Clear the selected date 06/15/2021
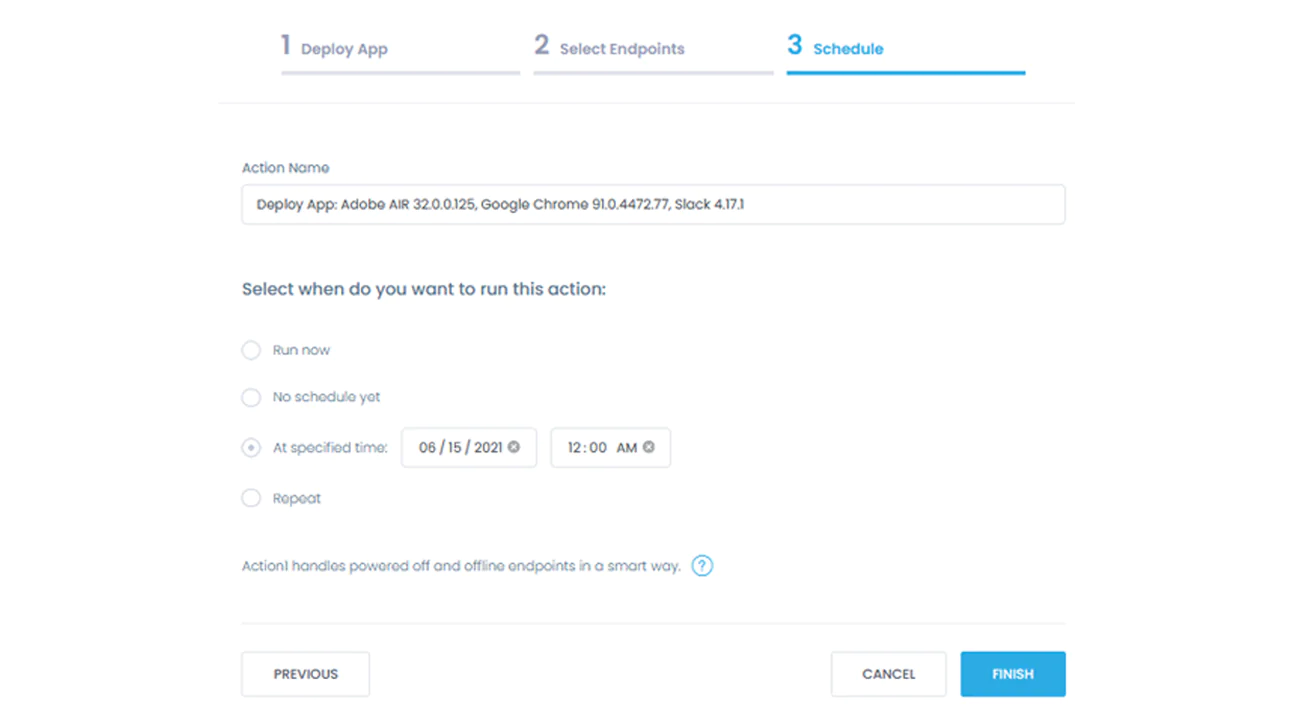This screenshot has width=1308, height=710. (513, 447)
